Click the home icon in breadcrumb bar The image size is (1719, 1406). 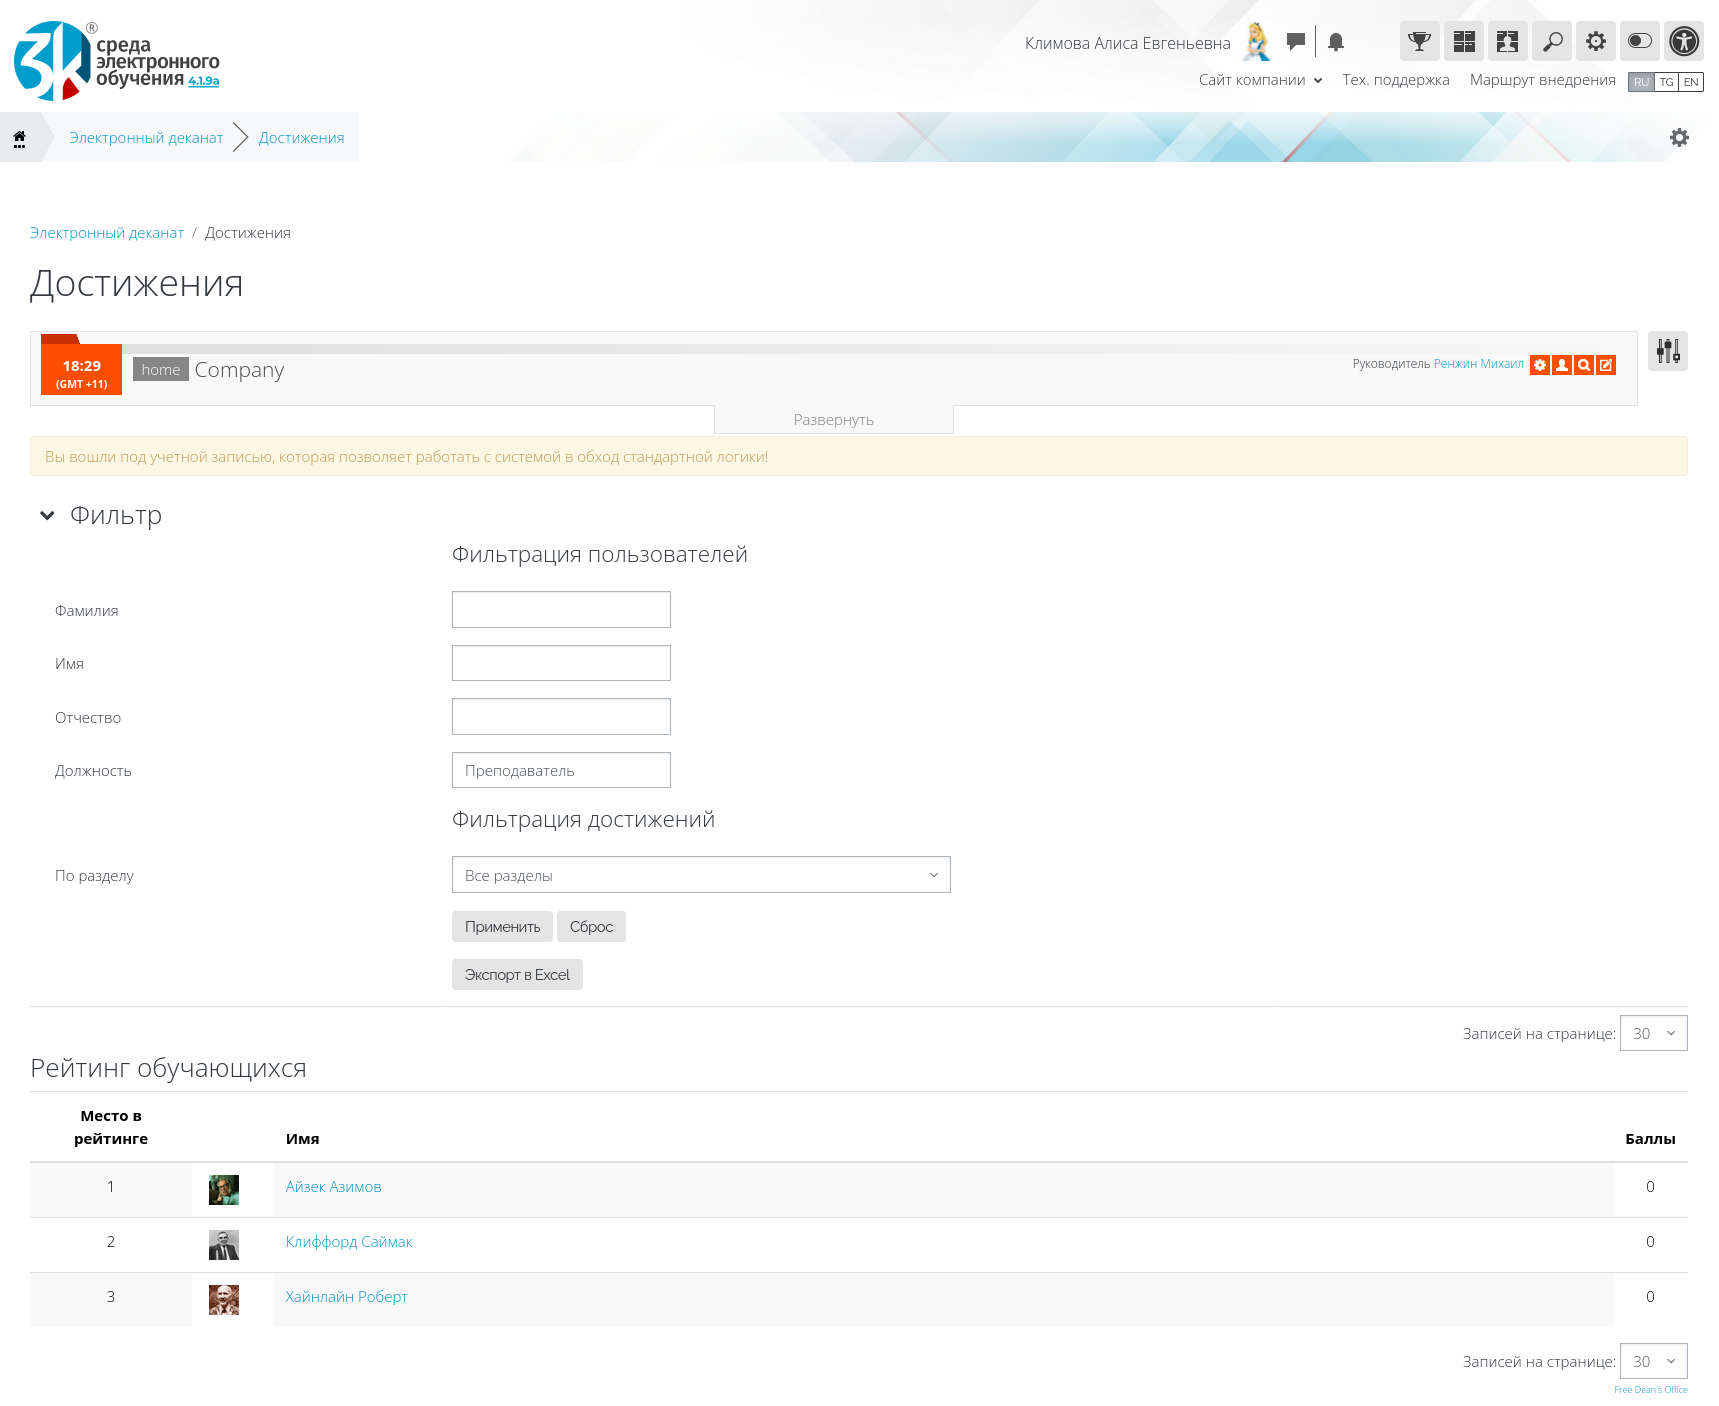point(19,138)
